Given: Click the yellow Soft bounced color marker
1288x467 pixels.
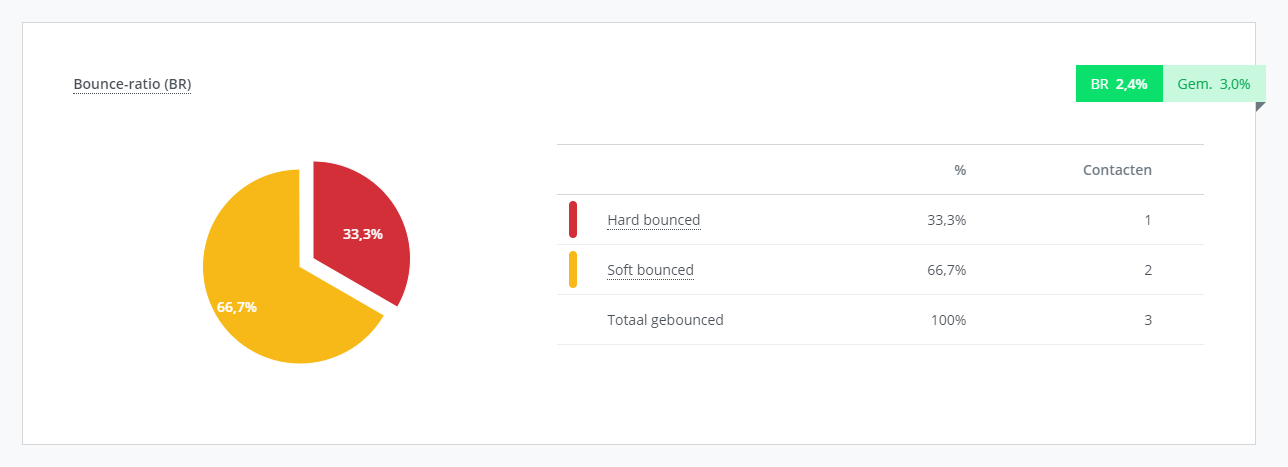Looking at the screenshot, I should click(573, 270).
